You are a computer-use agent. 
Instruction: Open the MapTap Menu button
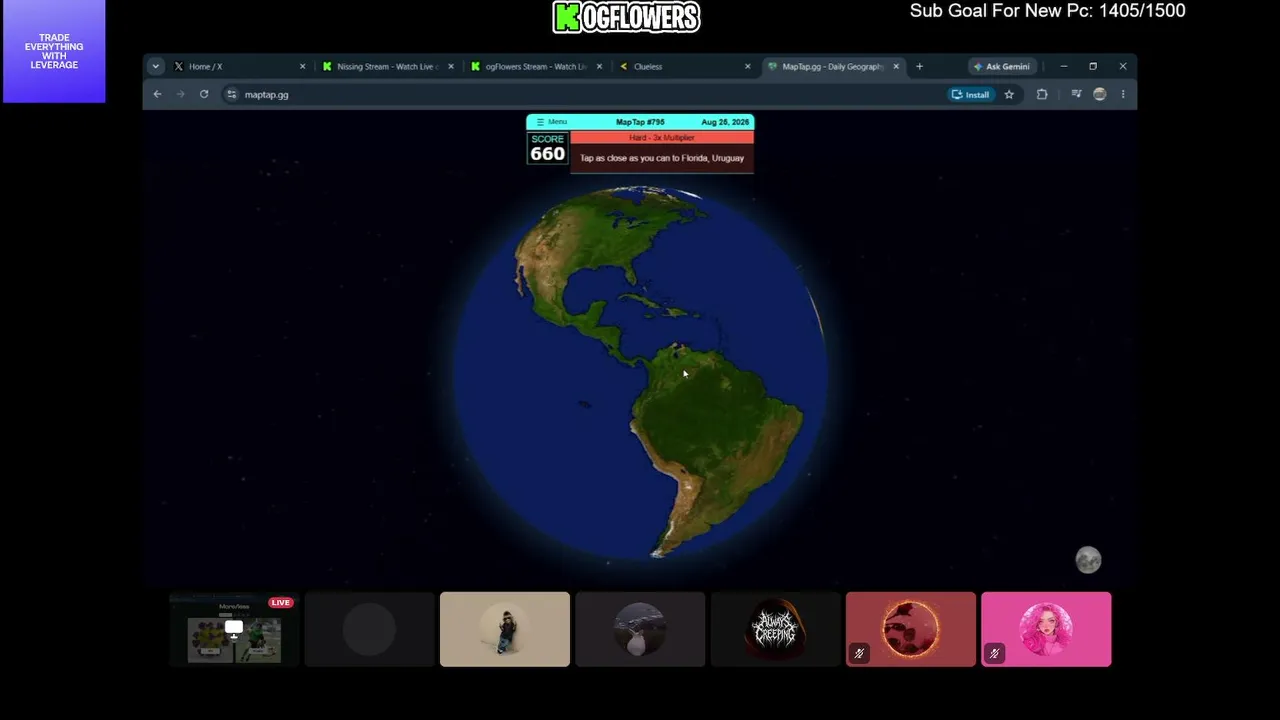coord(551,122)
